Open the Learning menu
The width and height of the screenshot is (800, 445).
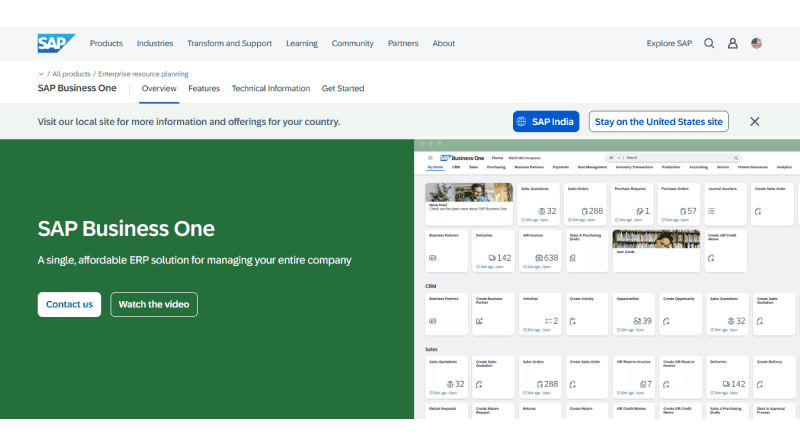[302, 43]
